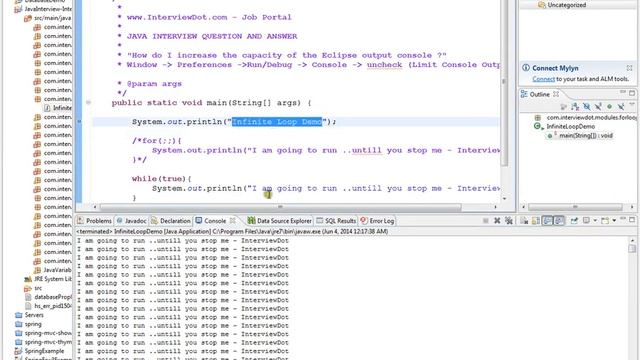Click the editor's horizontal scrollbar thumb
Viewport: 640px width, 360px height.
click(280, 207)
